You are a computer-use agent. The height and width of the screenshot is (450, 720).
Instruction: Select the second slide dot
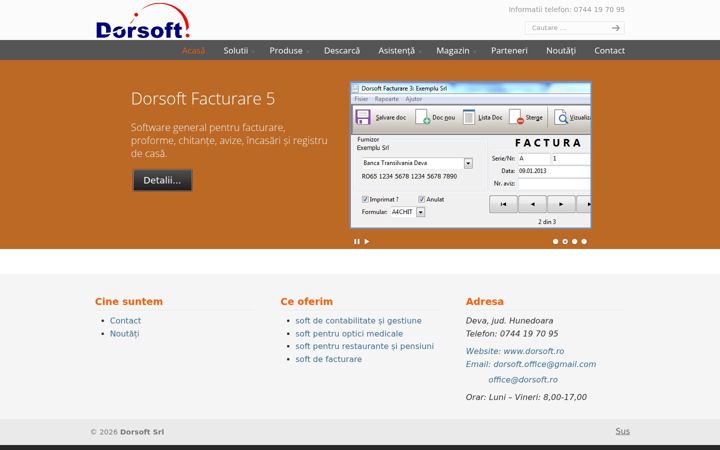point(565,242)
